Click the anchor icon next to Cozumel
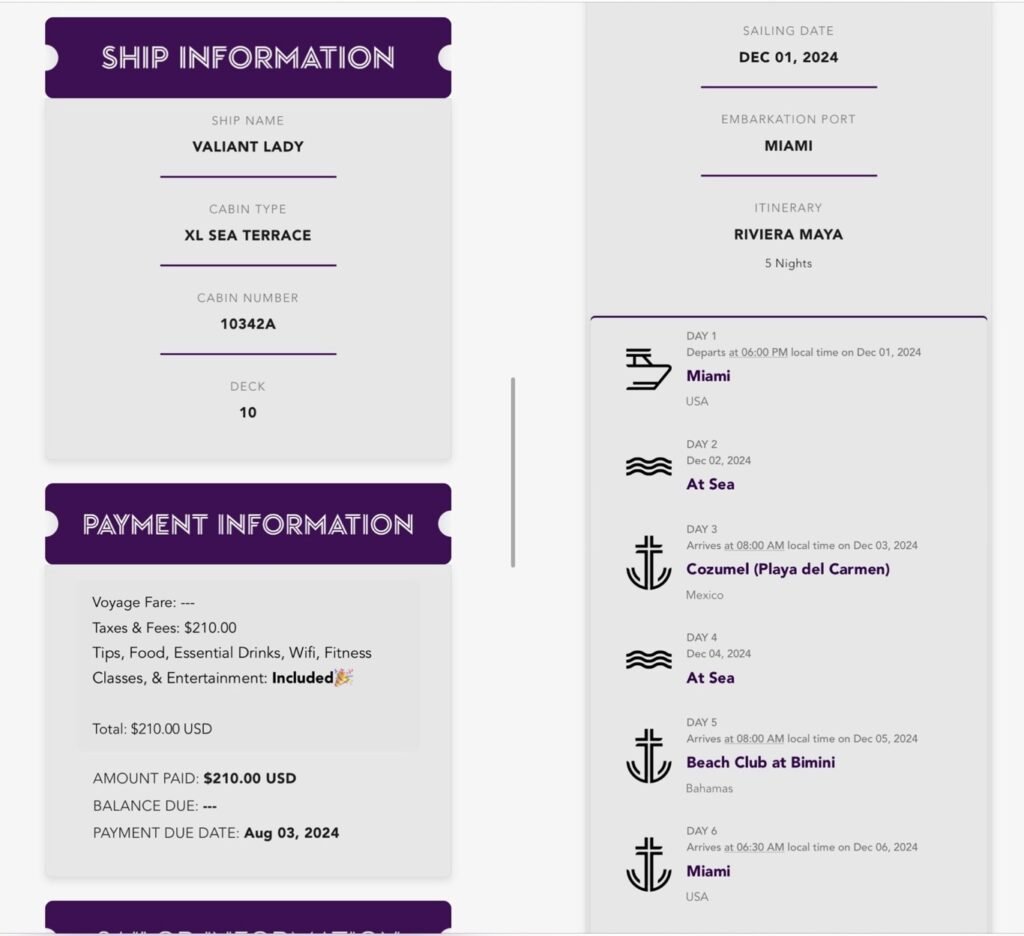Screen dimensions: 1024x936 click(x=648, y=562)
